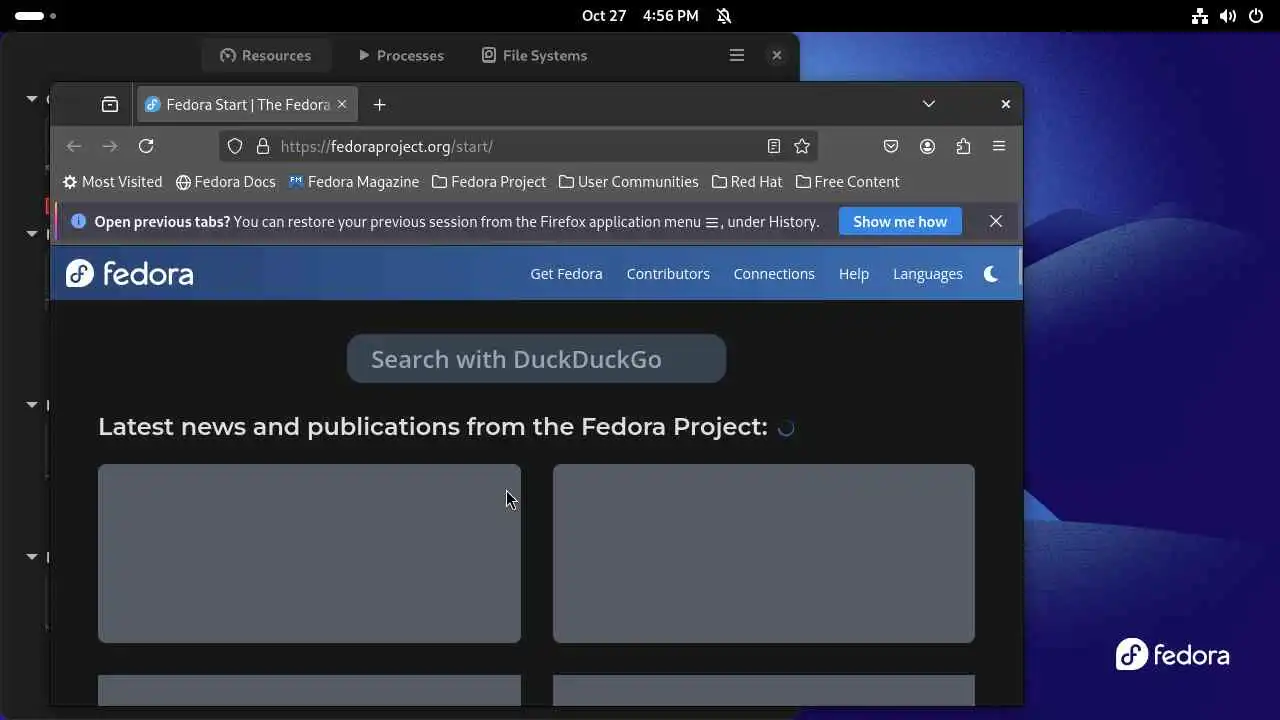
Task: Open the first news card placeholder
Action: [309, 553]
